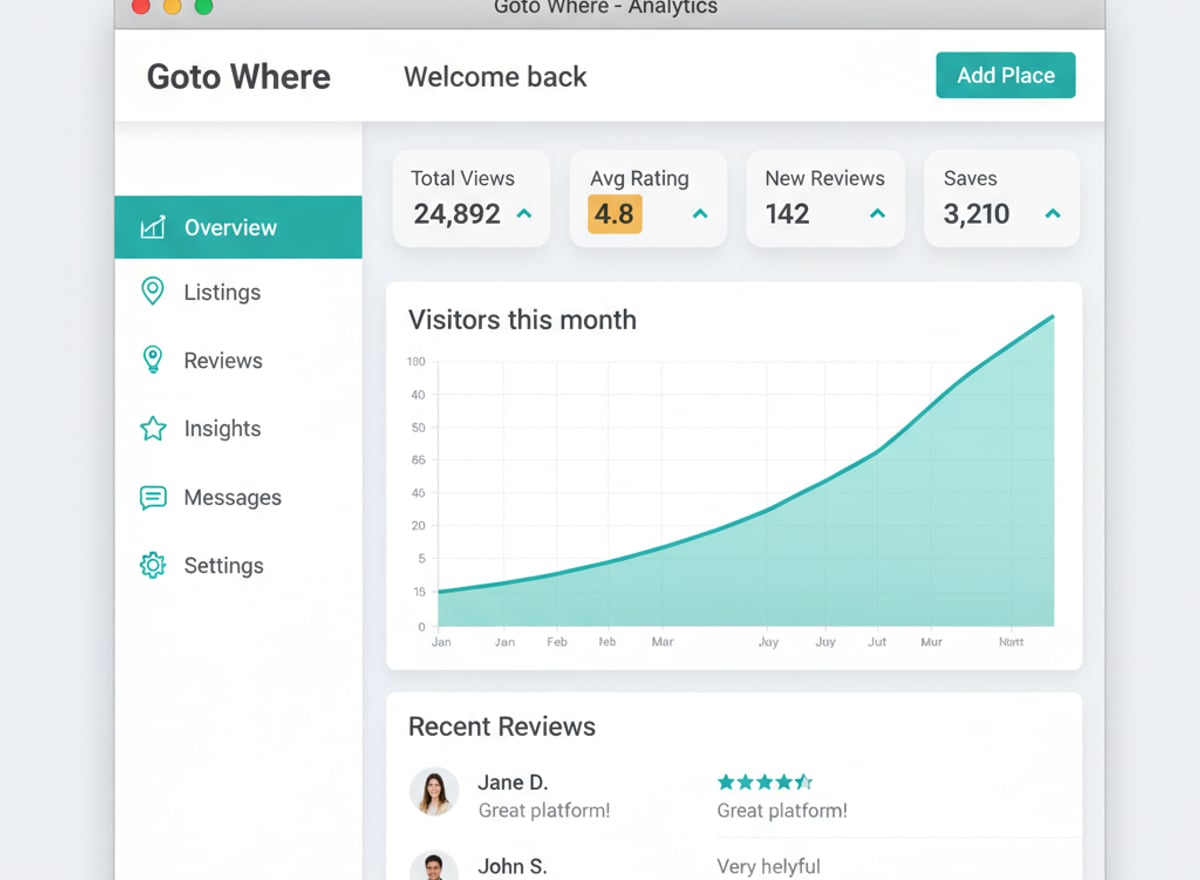Click Jane D.'s avatar photo
Image resolution: width=1200 pixels, height=880 pixels.
[434, 792]
